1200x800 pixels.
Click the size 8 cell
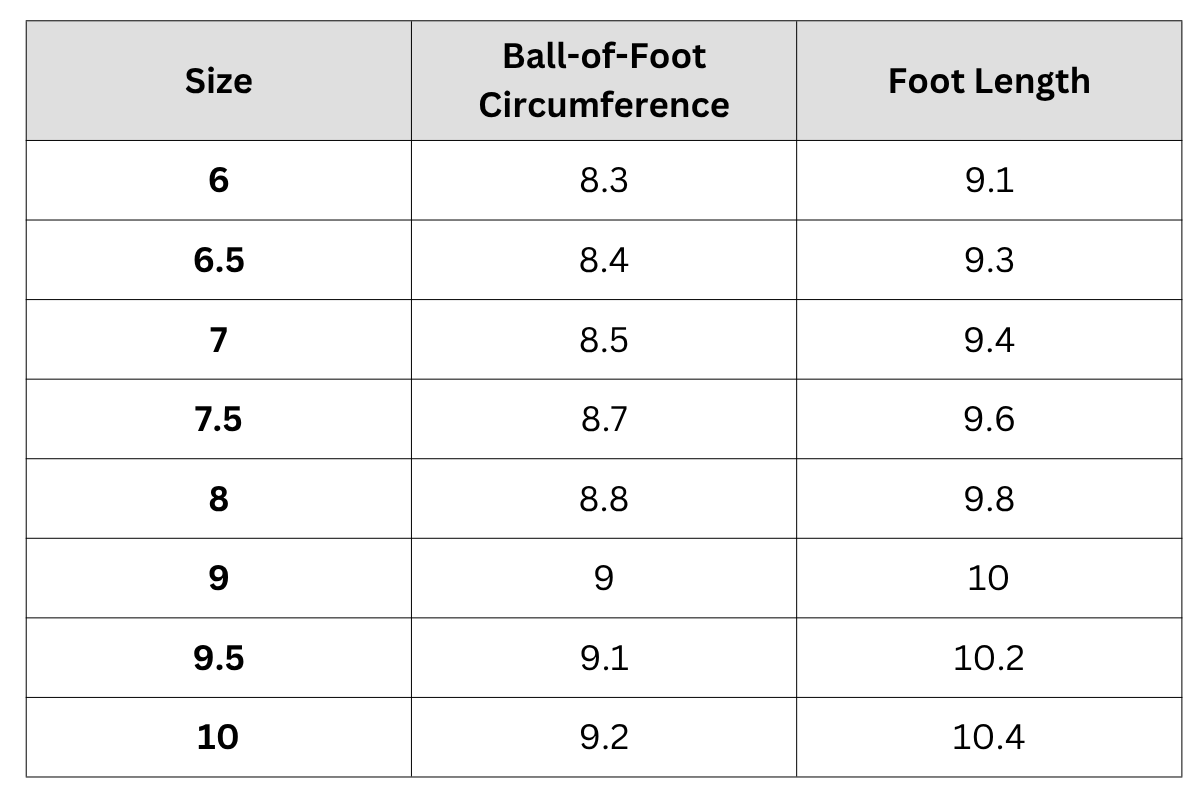click(x=218, y=498)
